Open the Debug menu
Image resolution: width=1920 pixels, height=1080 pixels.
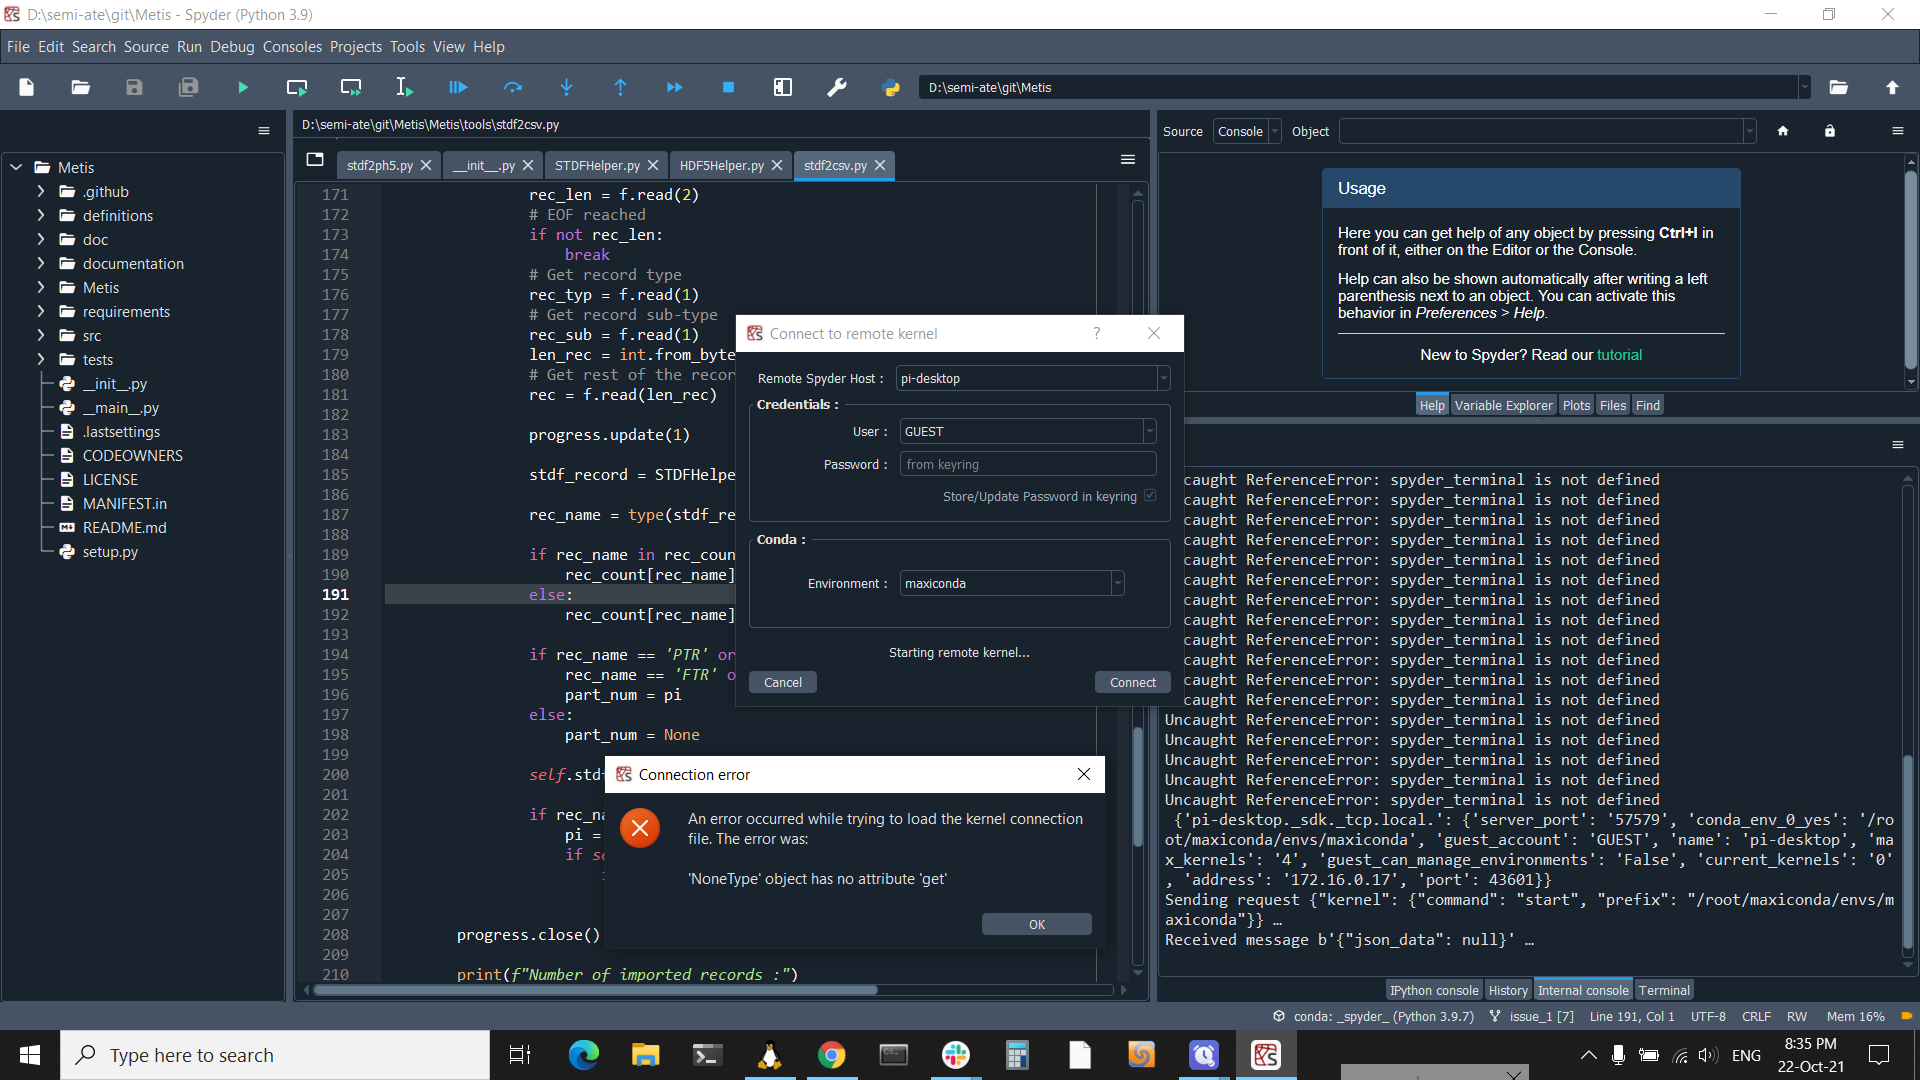(232, 46)
